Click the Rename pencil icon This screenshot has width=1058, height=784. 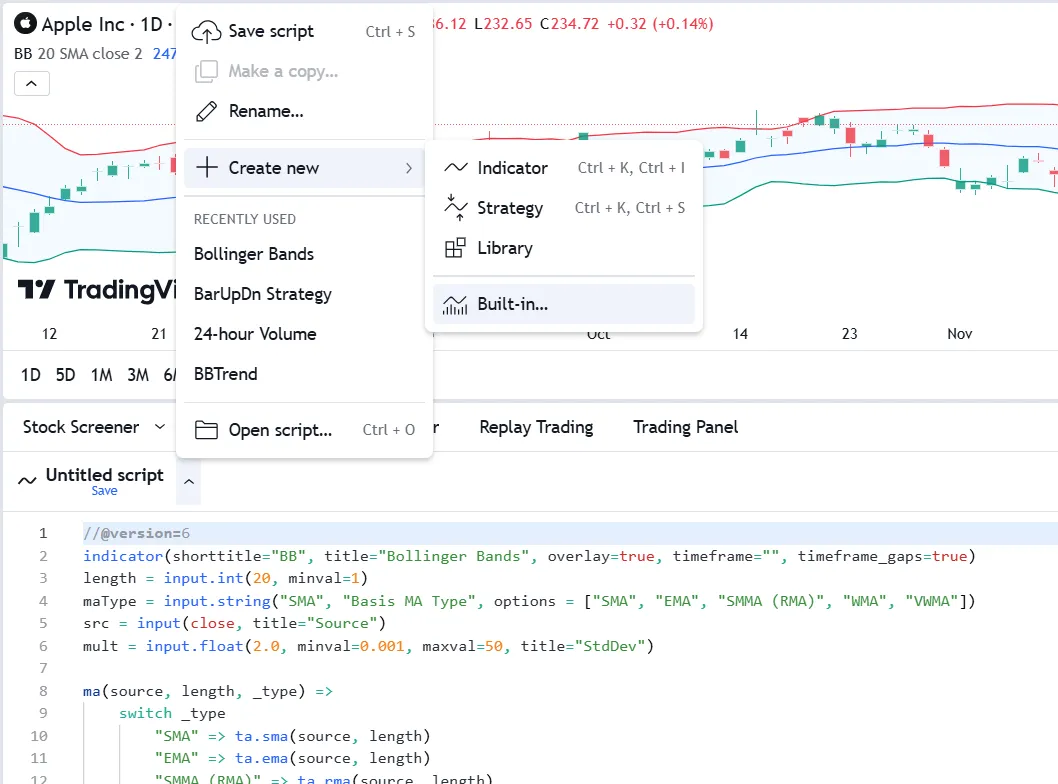click(206, 111)
